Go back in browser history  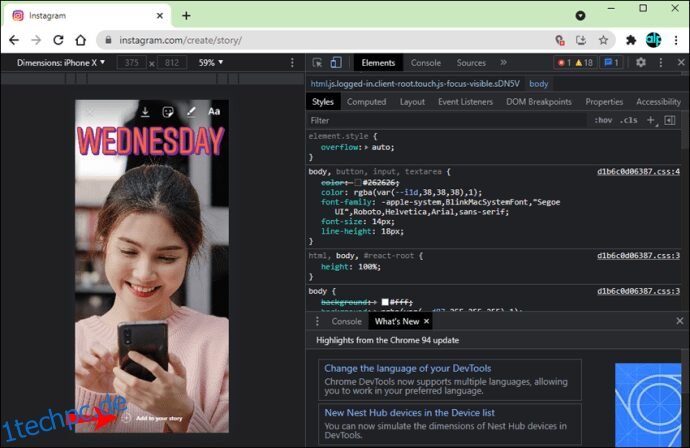tap(14, 40)
